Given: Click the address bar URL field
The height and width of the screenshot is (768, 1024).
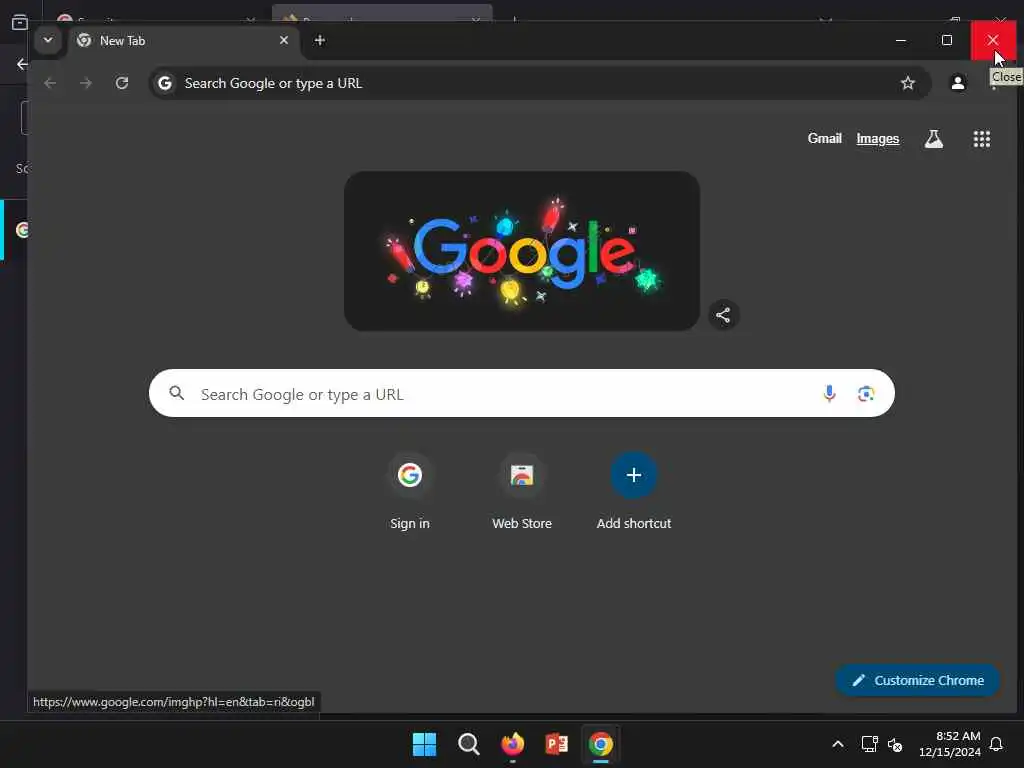Looking at the screenshot, I should (539, 83).
